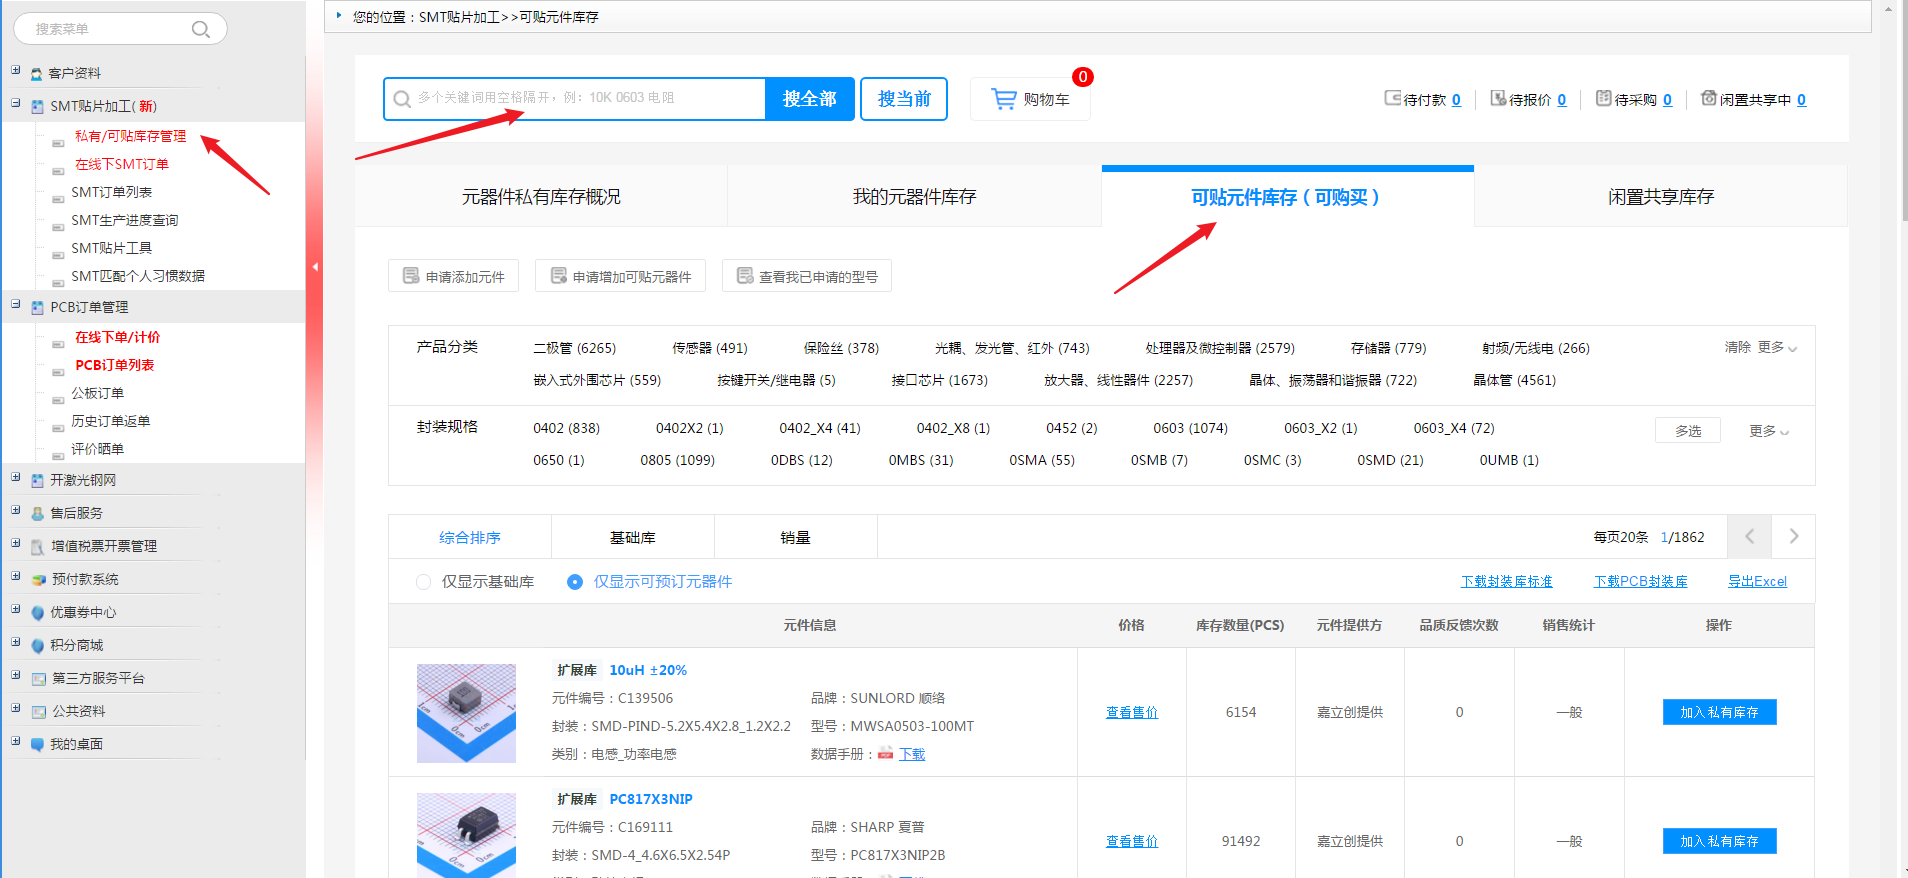Click the 待付款 pending payment icon
The height and width of the screenshot is (878, 1908).
pos(1392,98)
